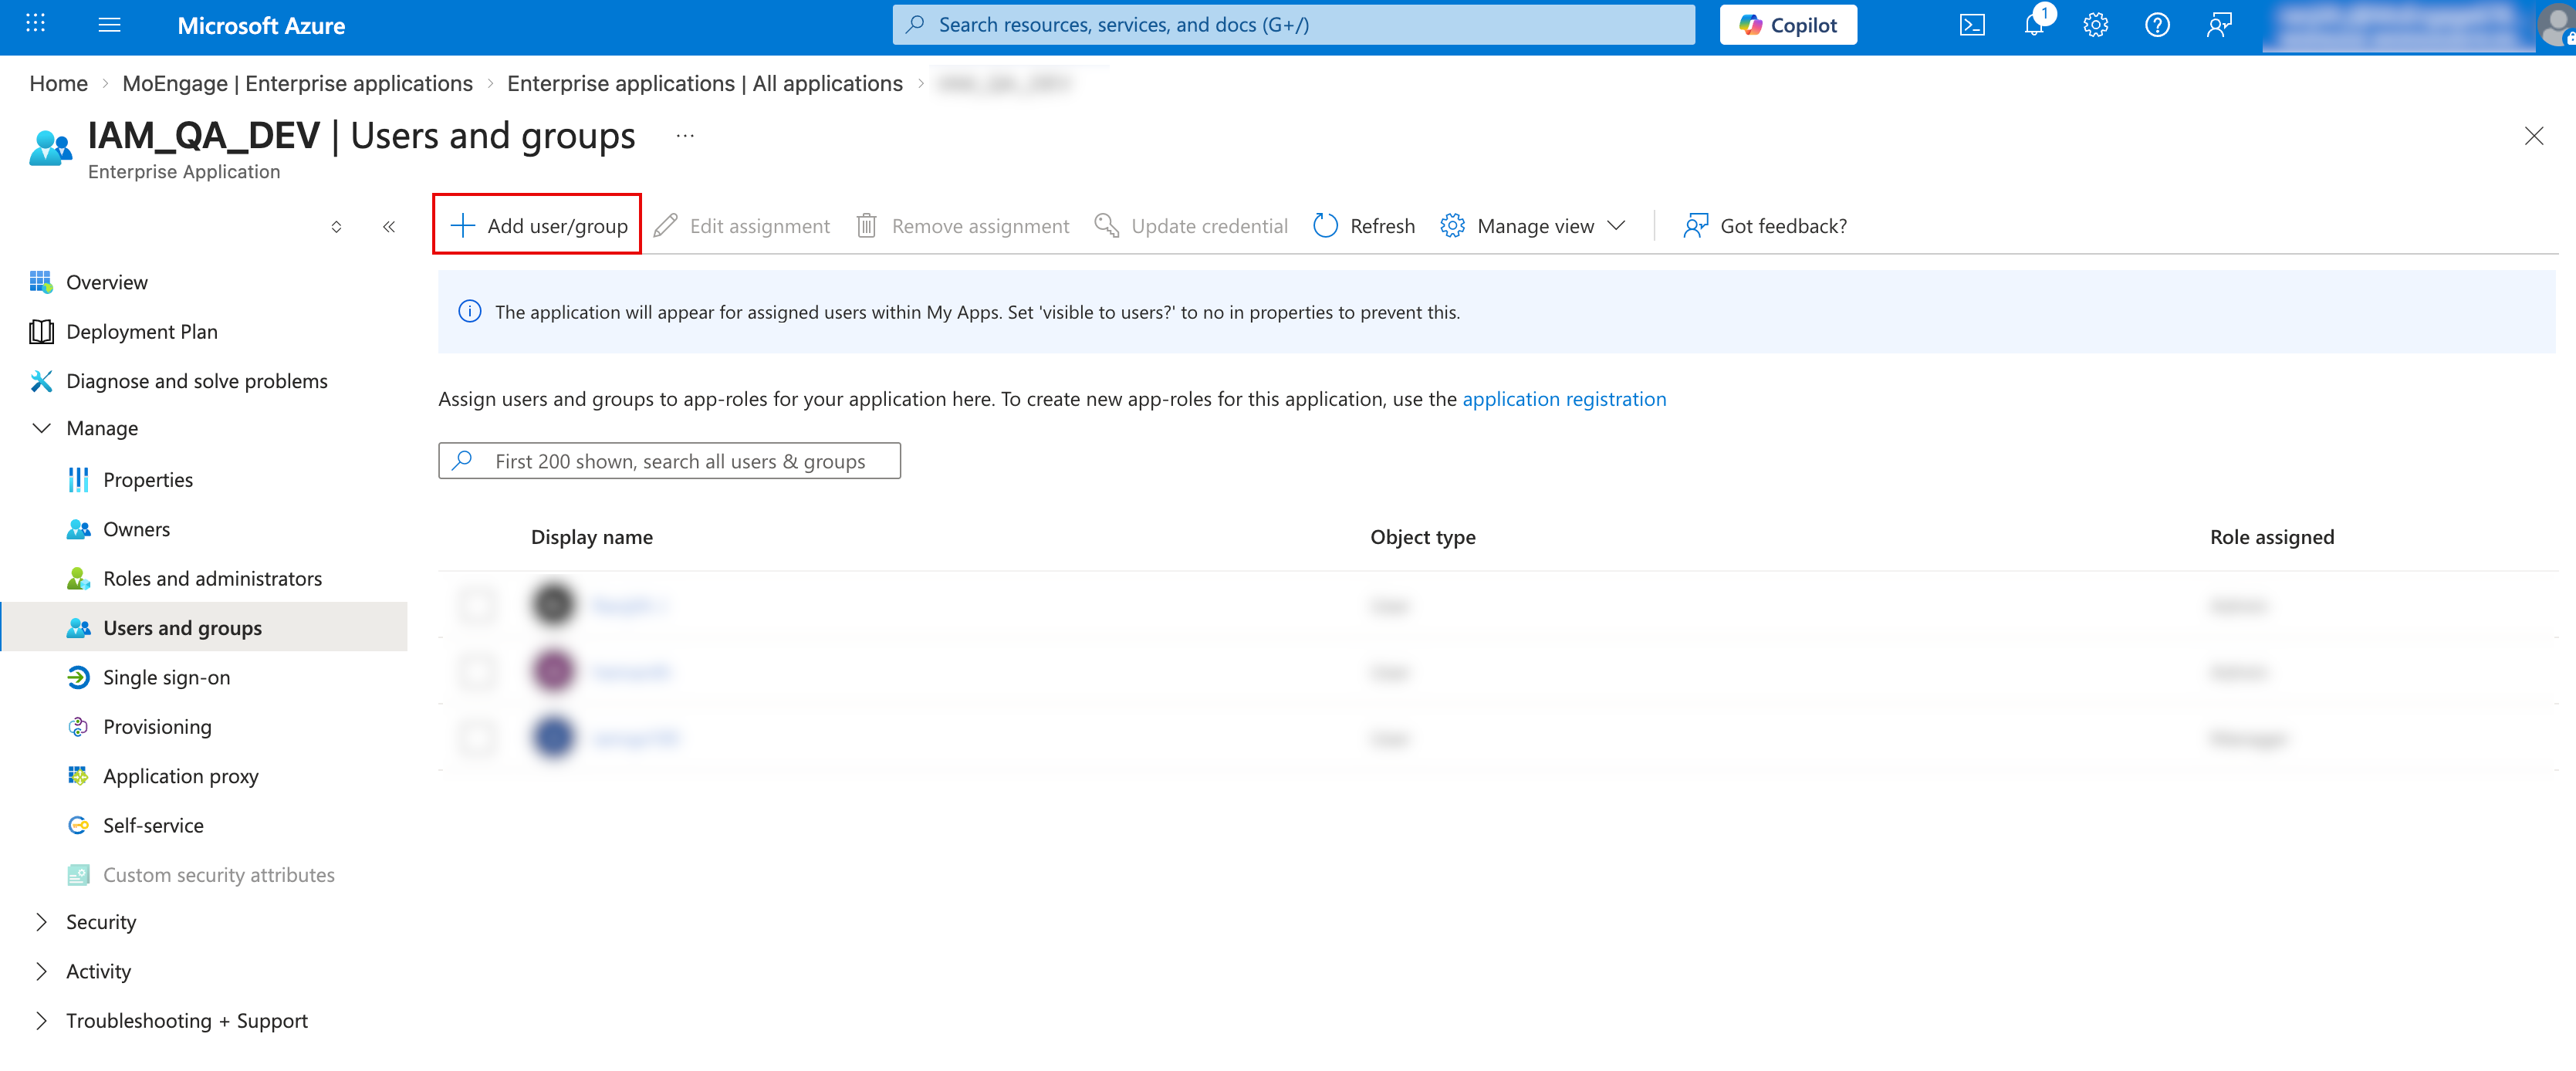Open the ellipsis more options menu
The image size is (2576, 1071).
coord(685,136)
